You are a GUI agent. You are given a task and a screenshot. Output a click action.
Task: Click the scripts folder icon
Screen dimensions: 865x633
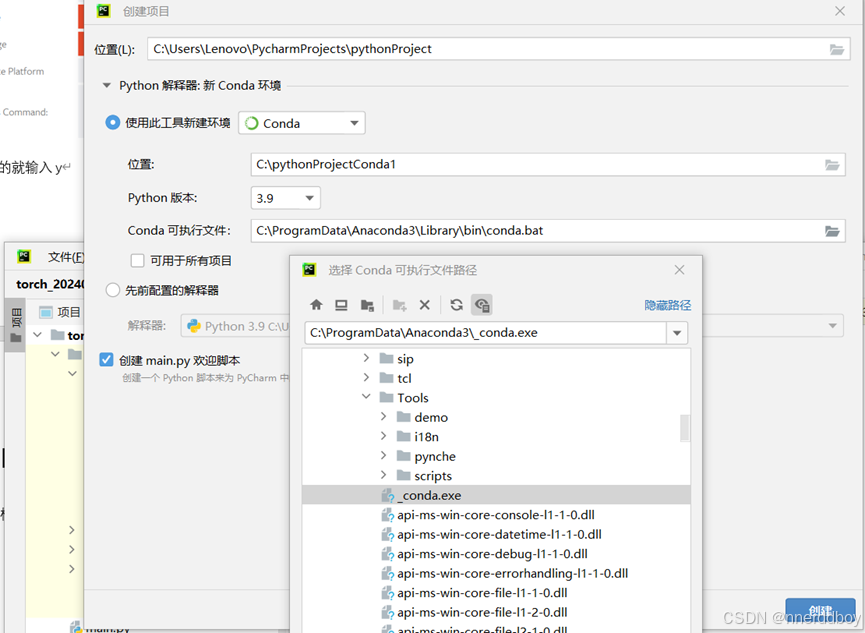(404, 475)
